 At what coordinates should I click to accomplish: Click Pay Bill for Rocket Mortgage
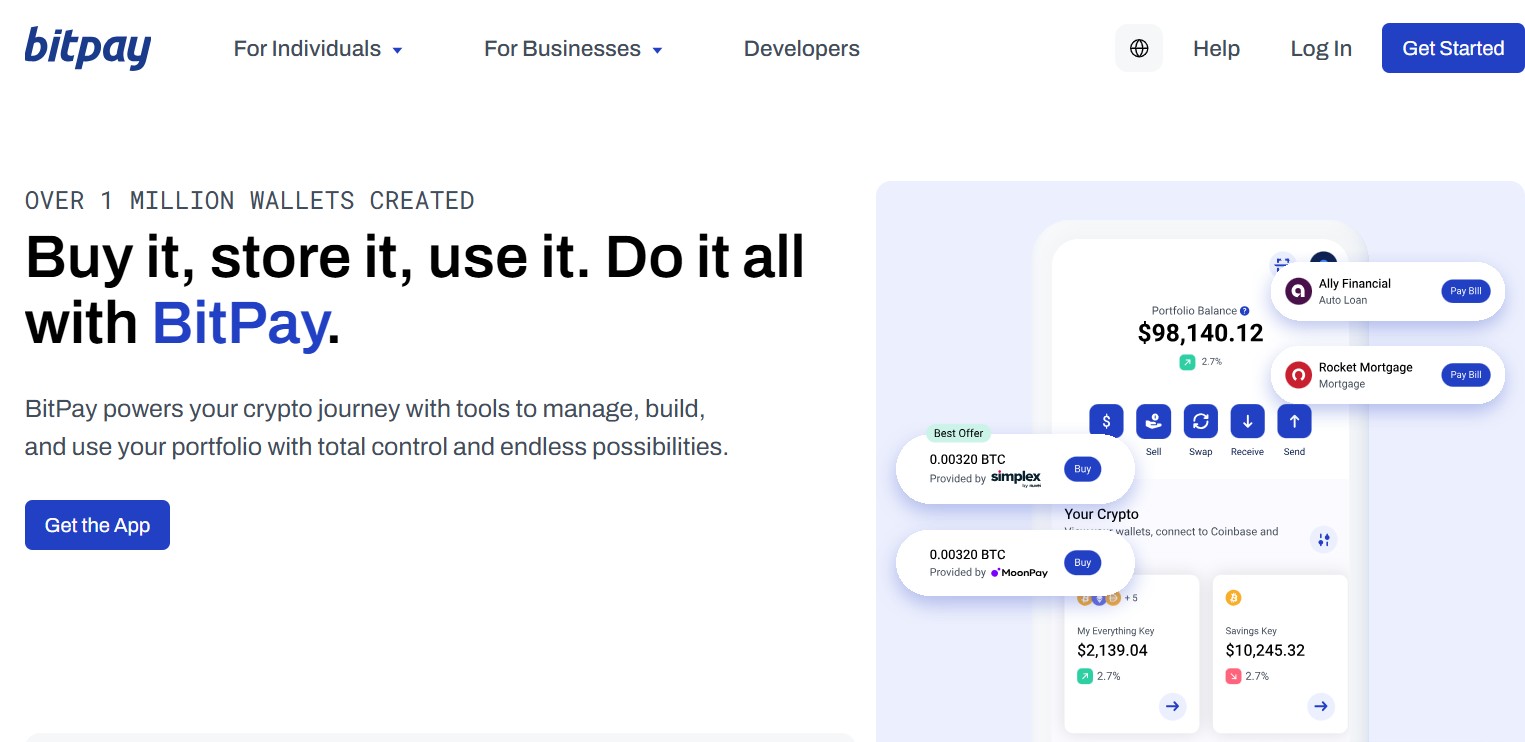pos(1466,375)
